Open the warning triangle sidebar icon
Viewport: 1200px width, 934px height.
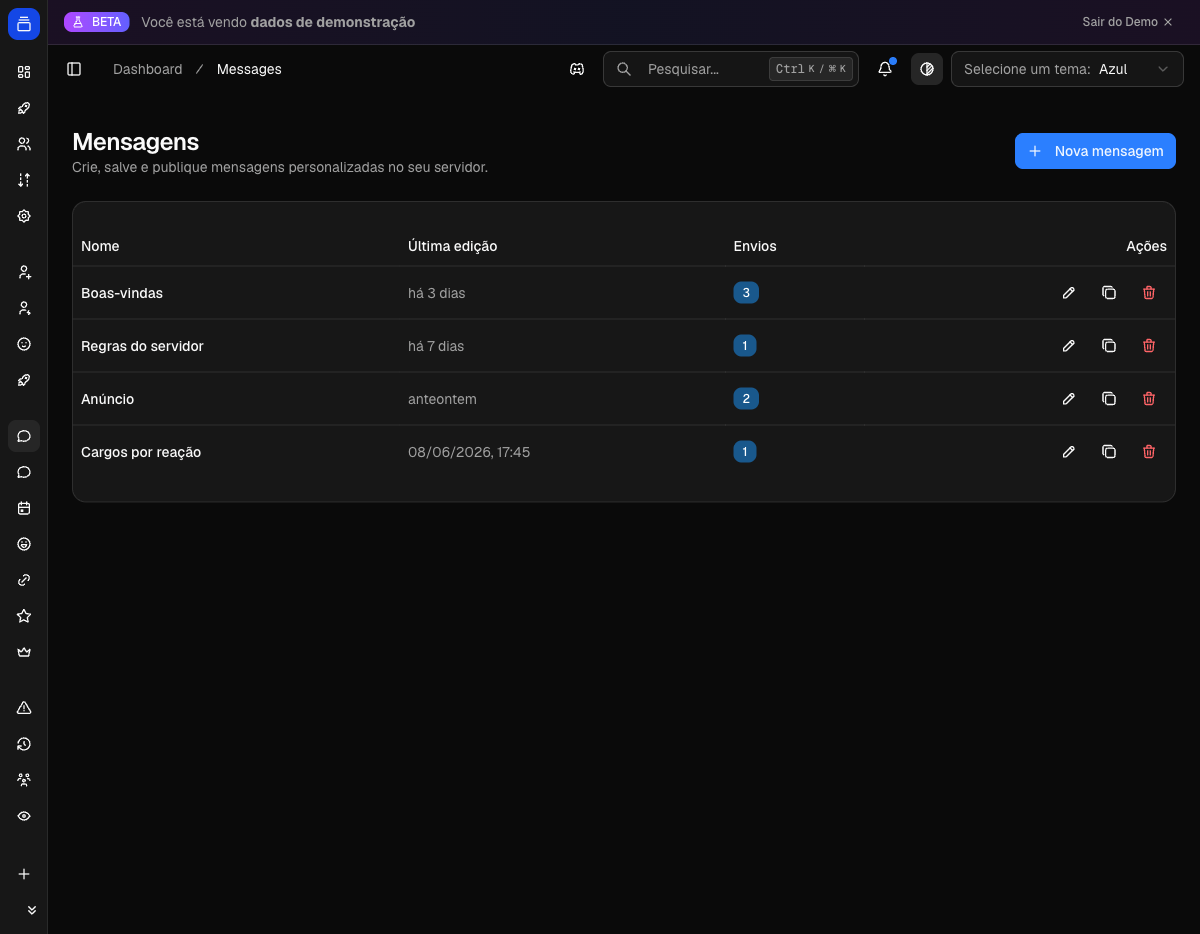click(x=24, y=708)
